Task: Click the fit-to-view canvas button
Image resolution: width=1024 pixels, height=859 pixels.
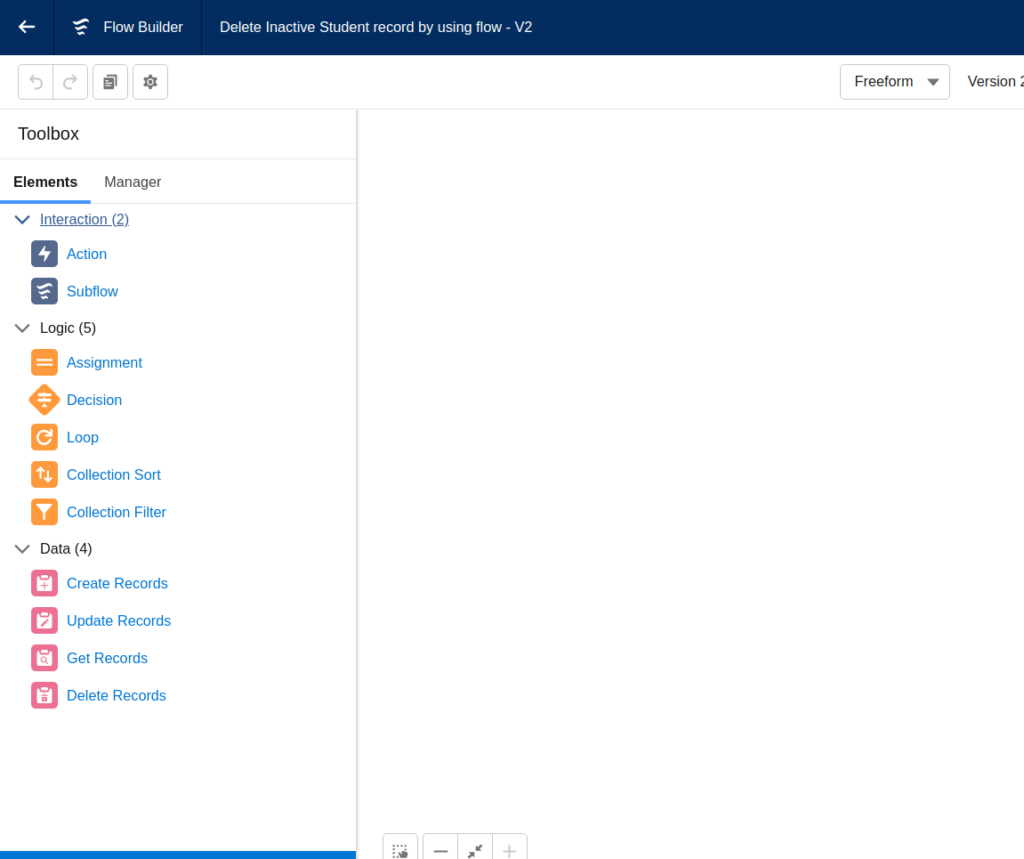Action: [475, 850]
